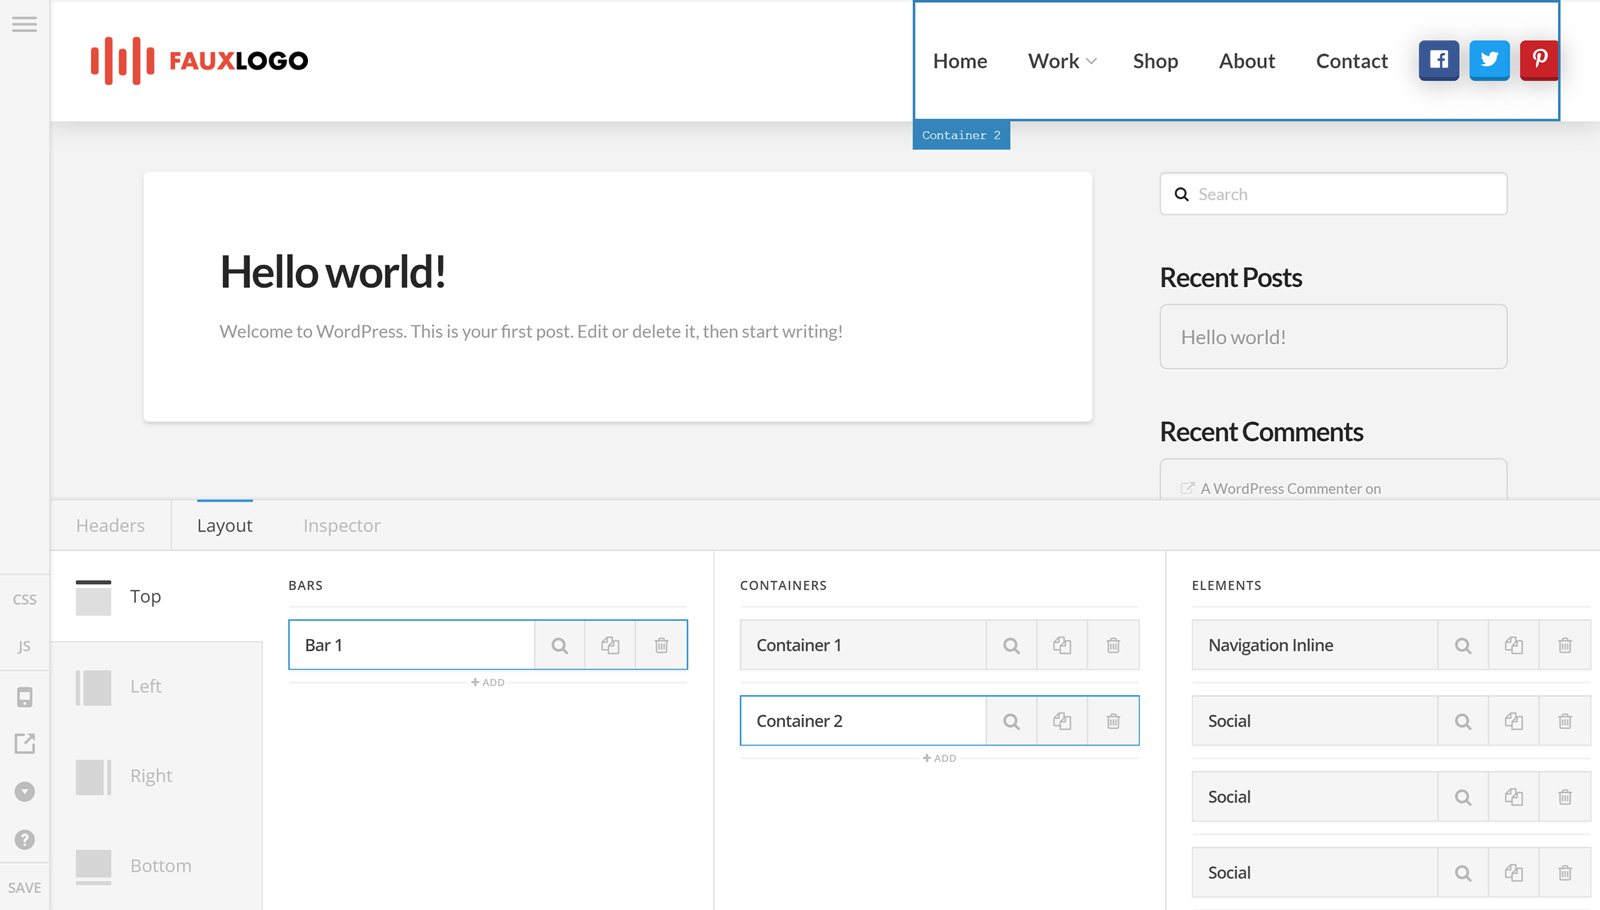Open the hamburger menu at top left
Image resolution: width=1600 pixels, height=910 pixels.
click(x=24, y=24)
